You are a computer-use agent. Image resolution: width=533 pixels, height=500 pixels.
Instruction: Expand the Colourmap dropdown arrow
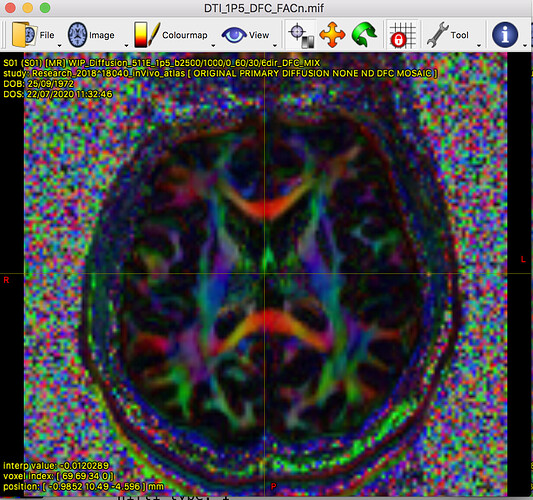pyautogui.click(x=213, y=46)
